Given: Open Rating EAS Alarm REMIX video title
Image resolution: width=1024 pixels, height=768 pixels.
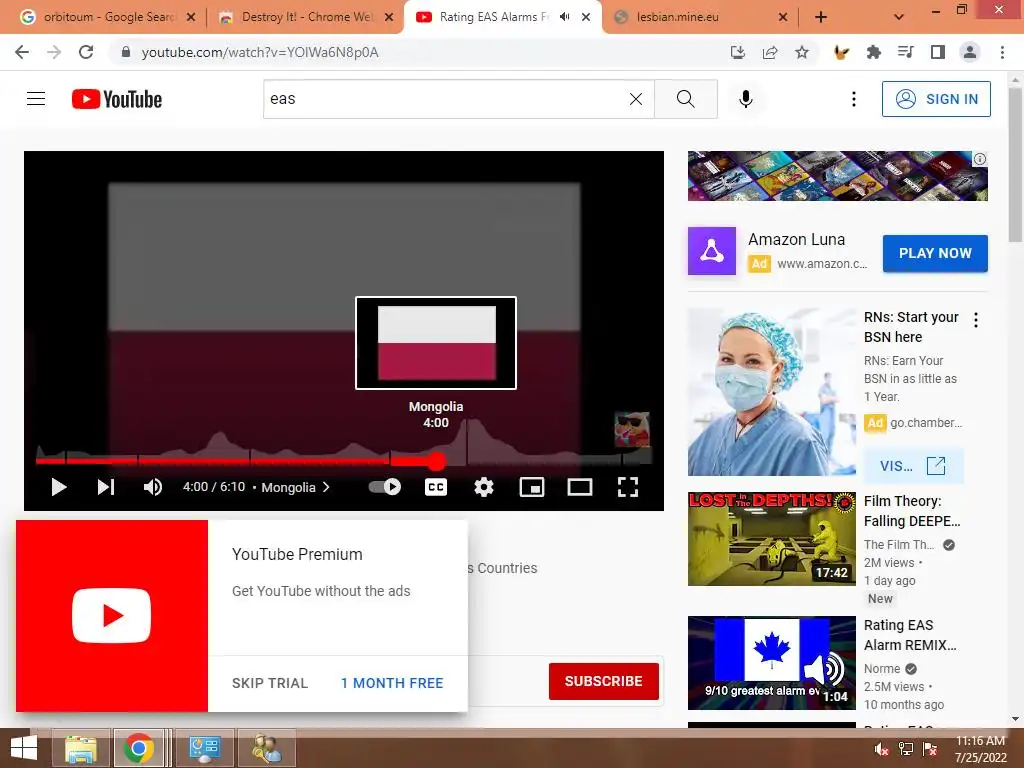Looking at the screenshot, I should [910, 635].
